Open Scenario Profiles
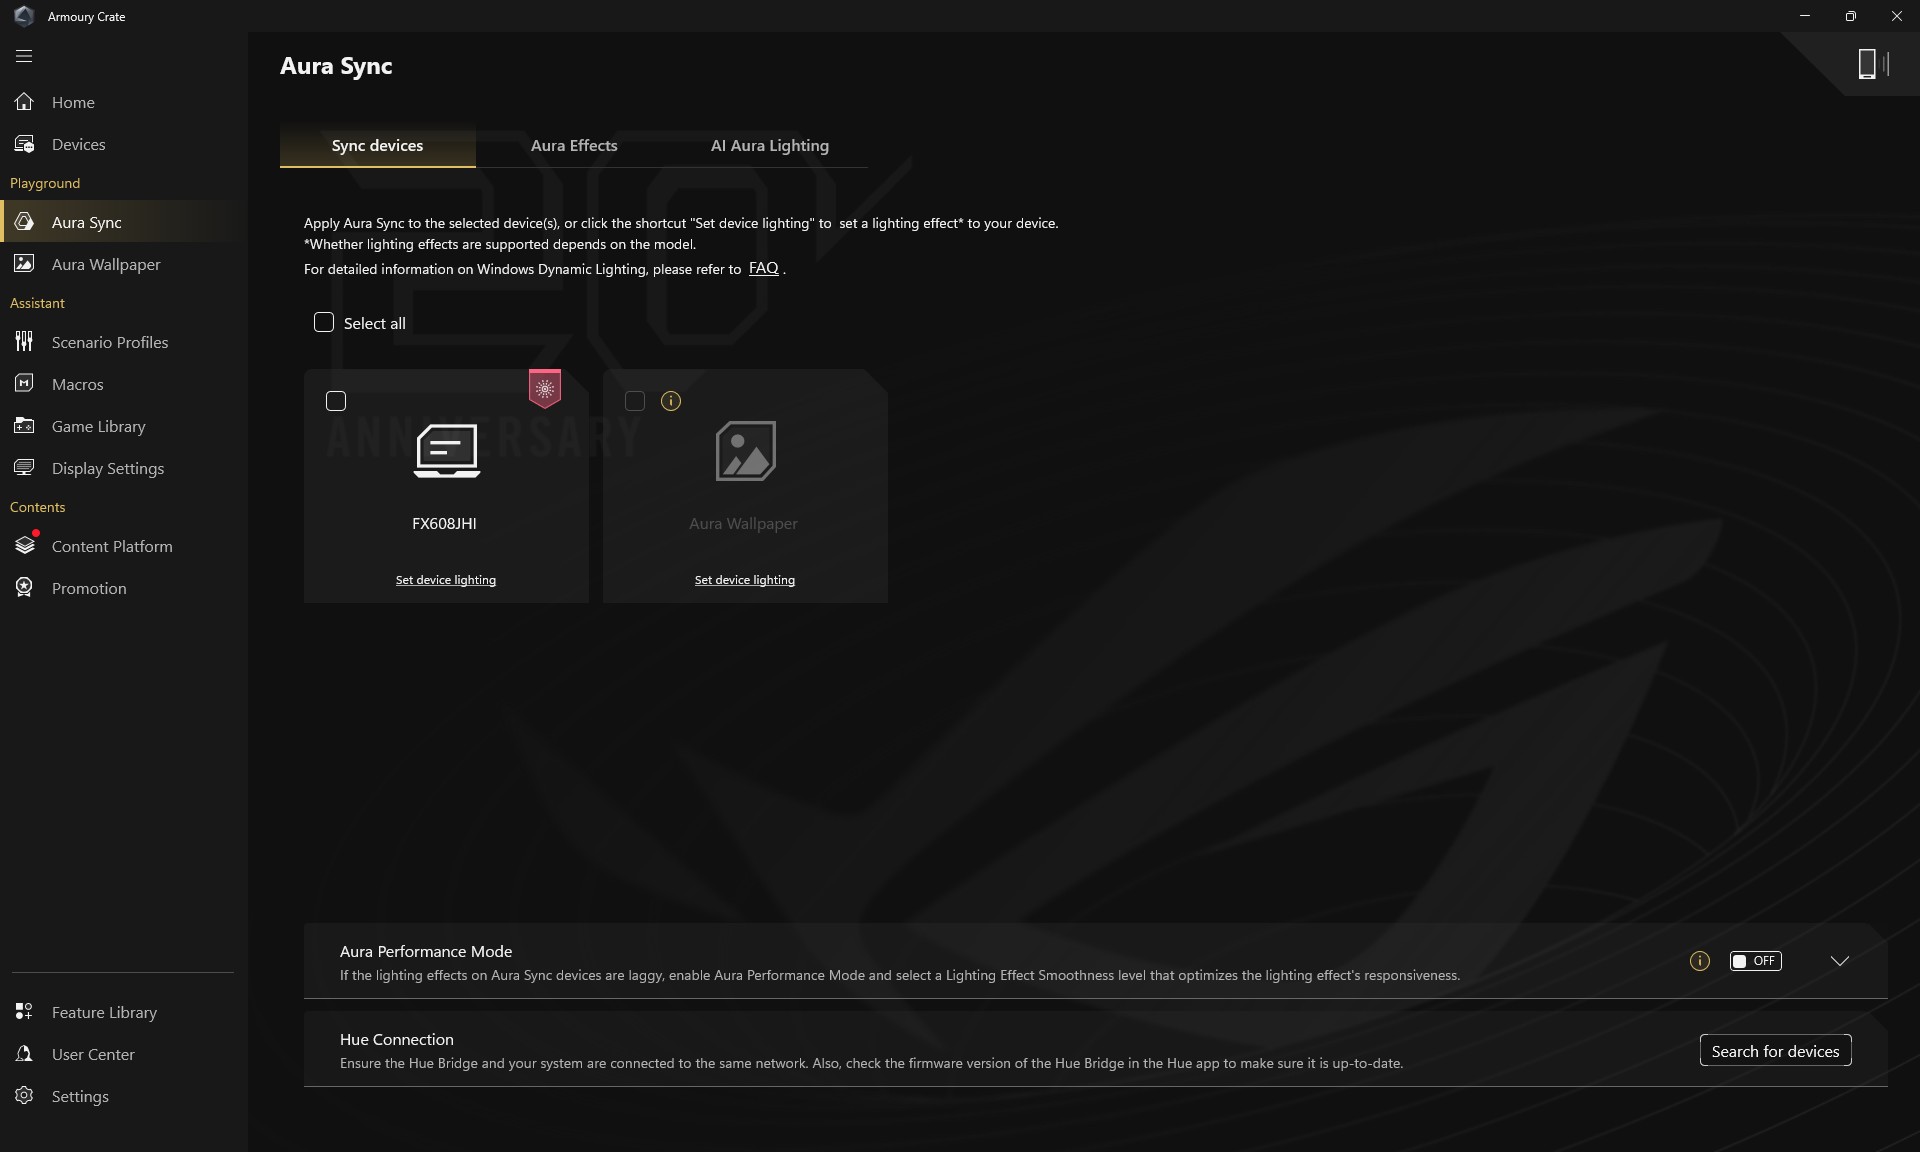Viewport: 1920px width, 1152px height. point(124,342)
